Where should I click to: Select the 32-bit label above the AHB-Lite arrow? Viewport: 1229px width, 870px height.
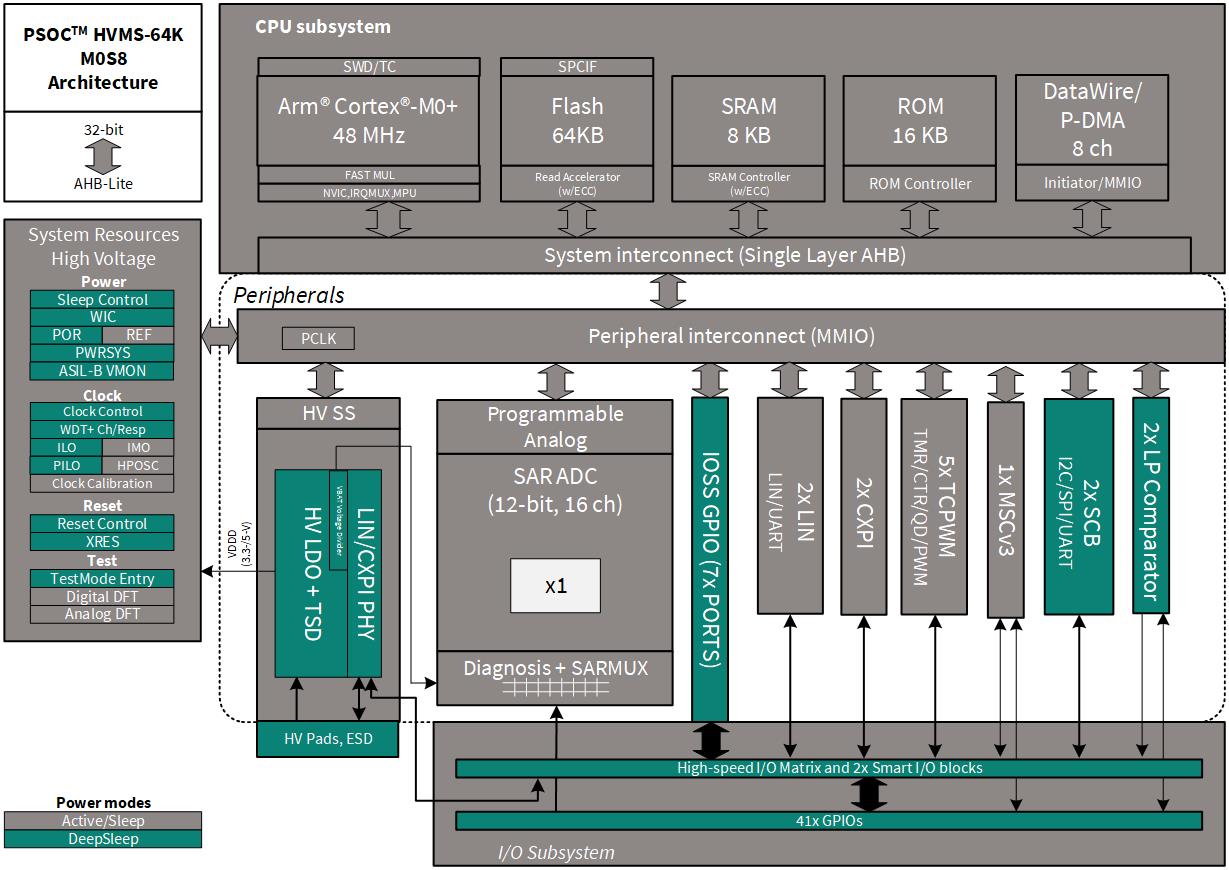(x=104, y=130)
